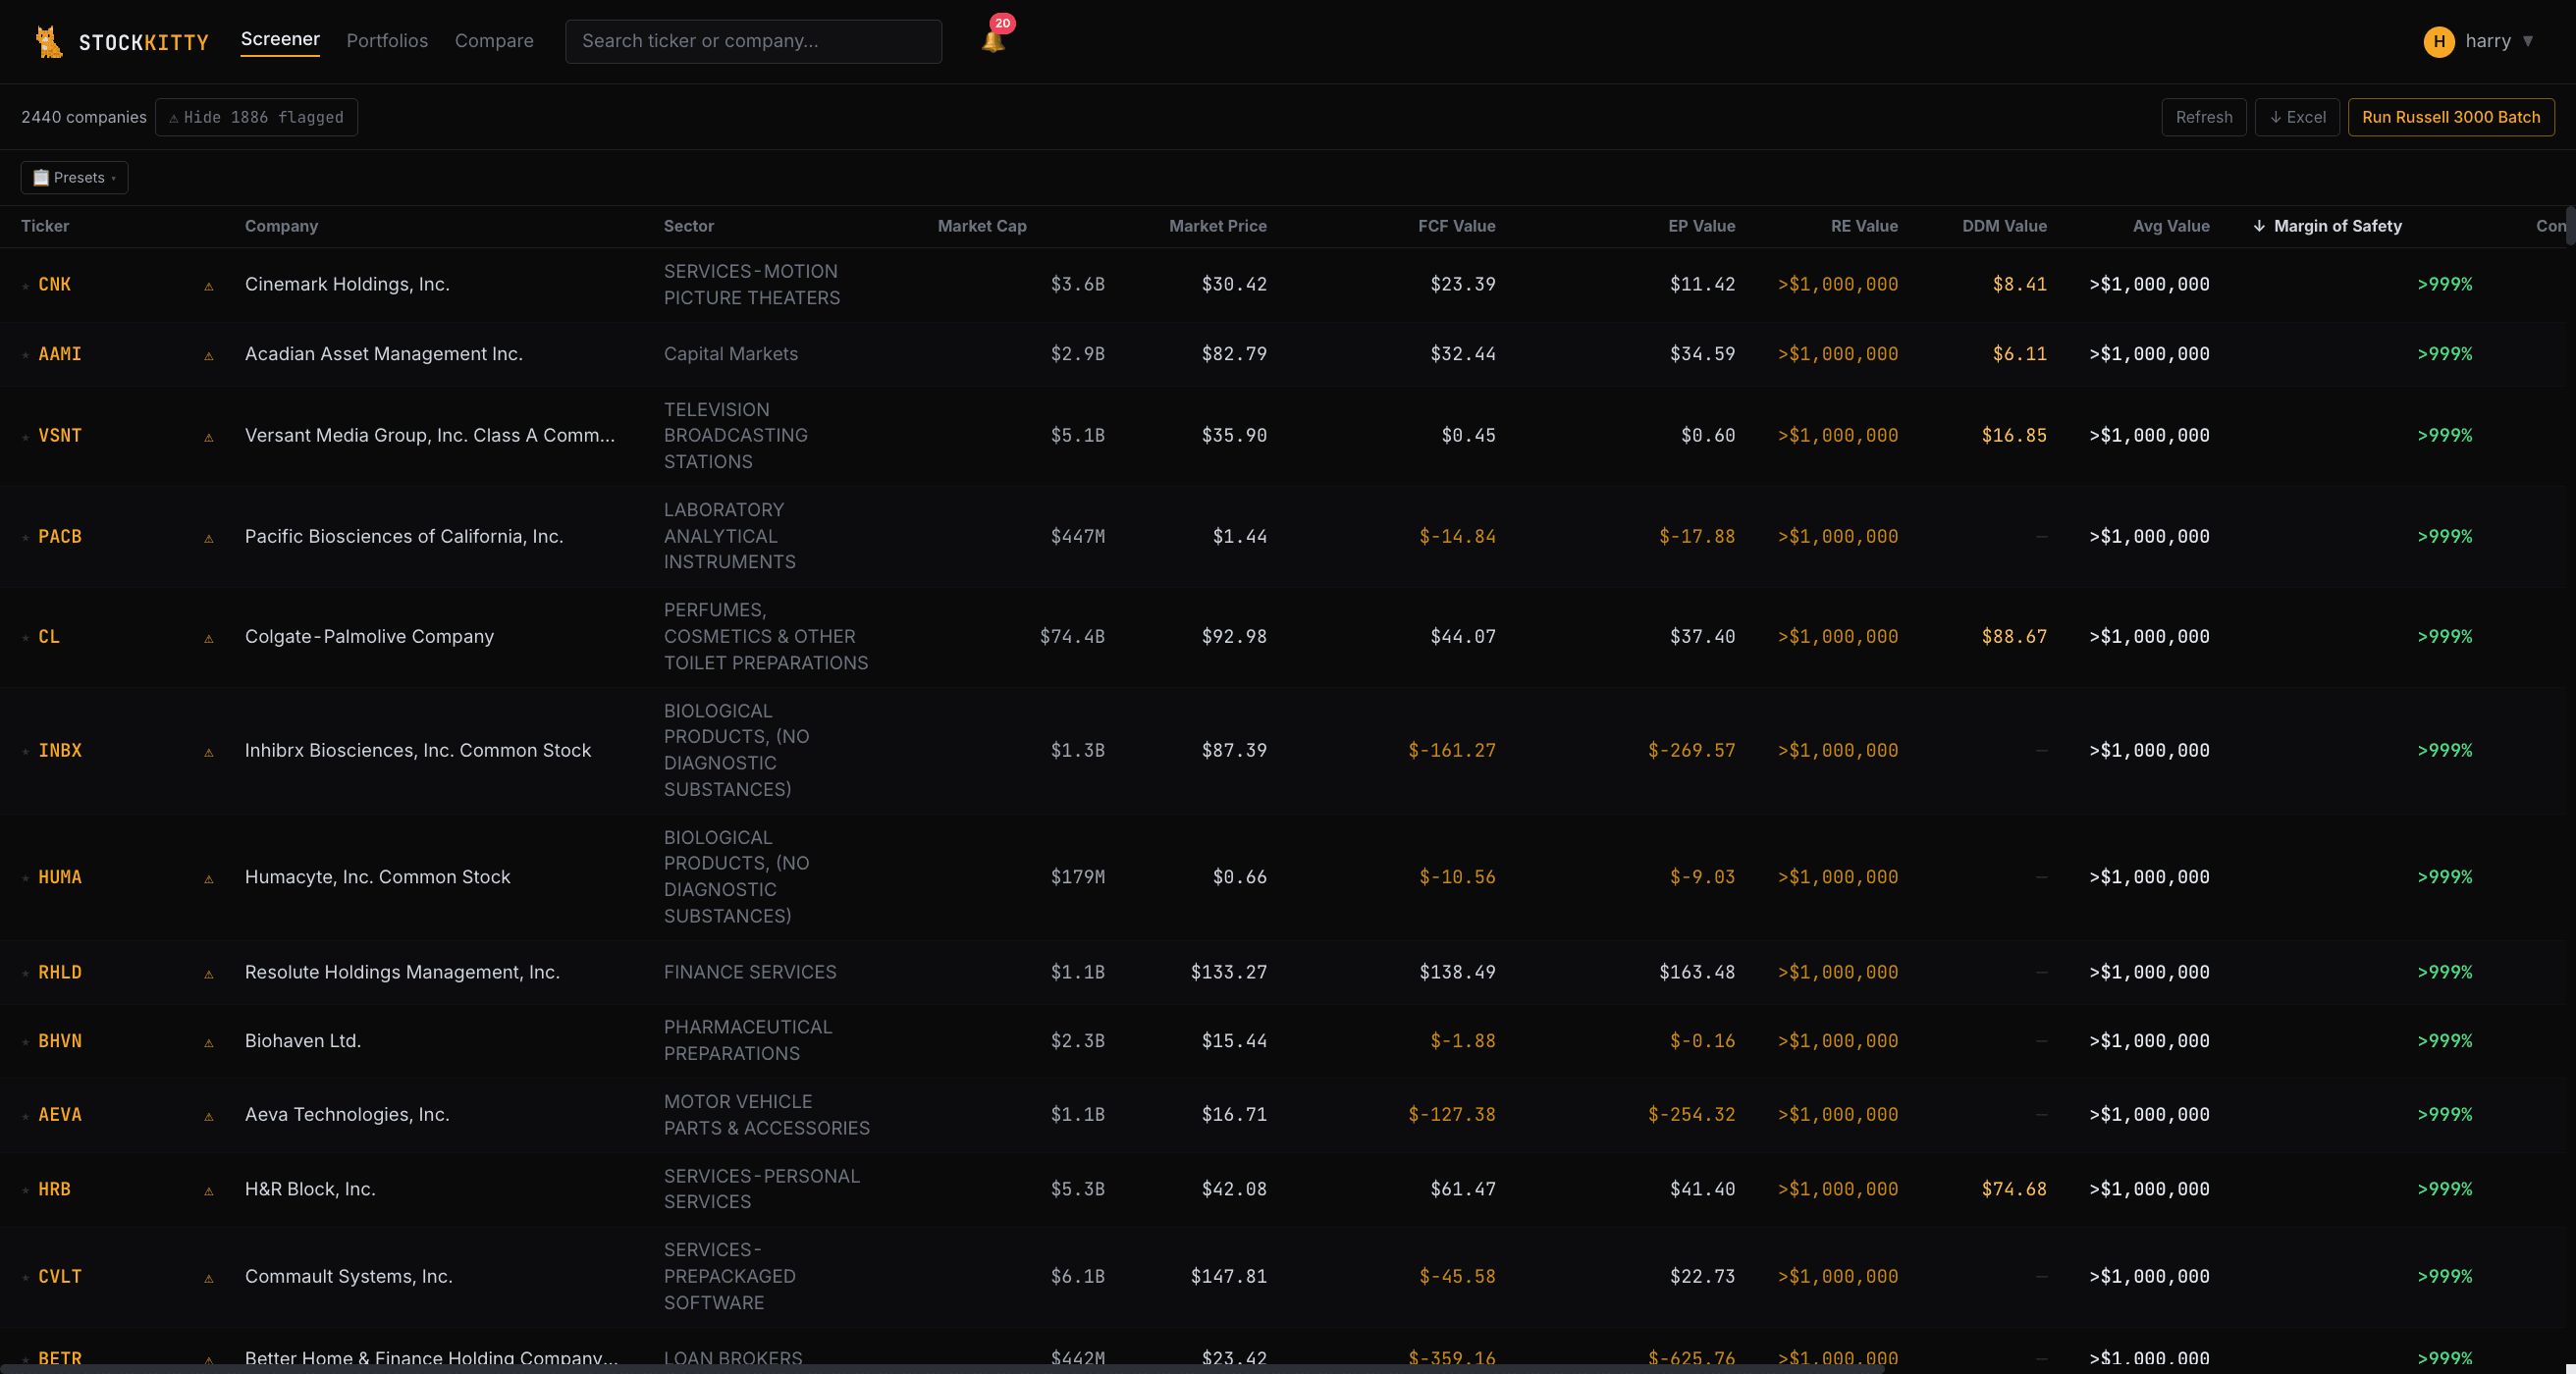The width and height of the screenshot is (2576, 1374).
Task: Click warning triangle icon in CVLT row
Action: [209, 1278]
